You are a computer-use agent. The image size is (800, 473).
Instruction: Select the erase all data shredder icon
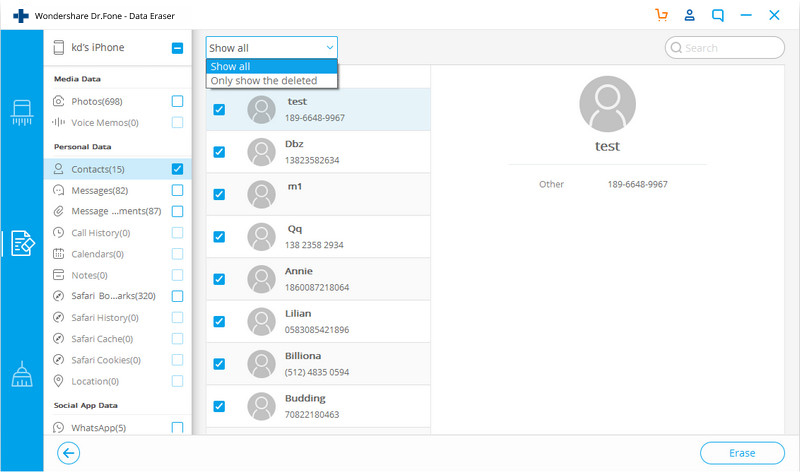[x=22, y=112]
